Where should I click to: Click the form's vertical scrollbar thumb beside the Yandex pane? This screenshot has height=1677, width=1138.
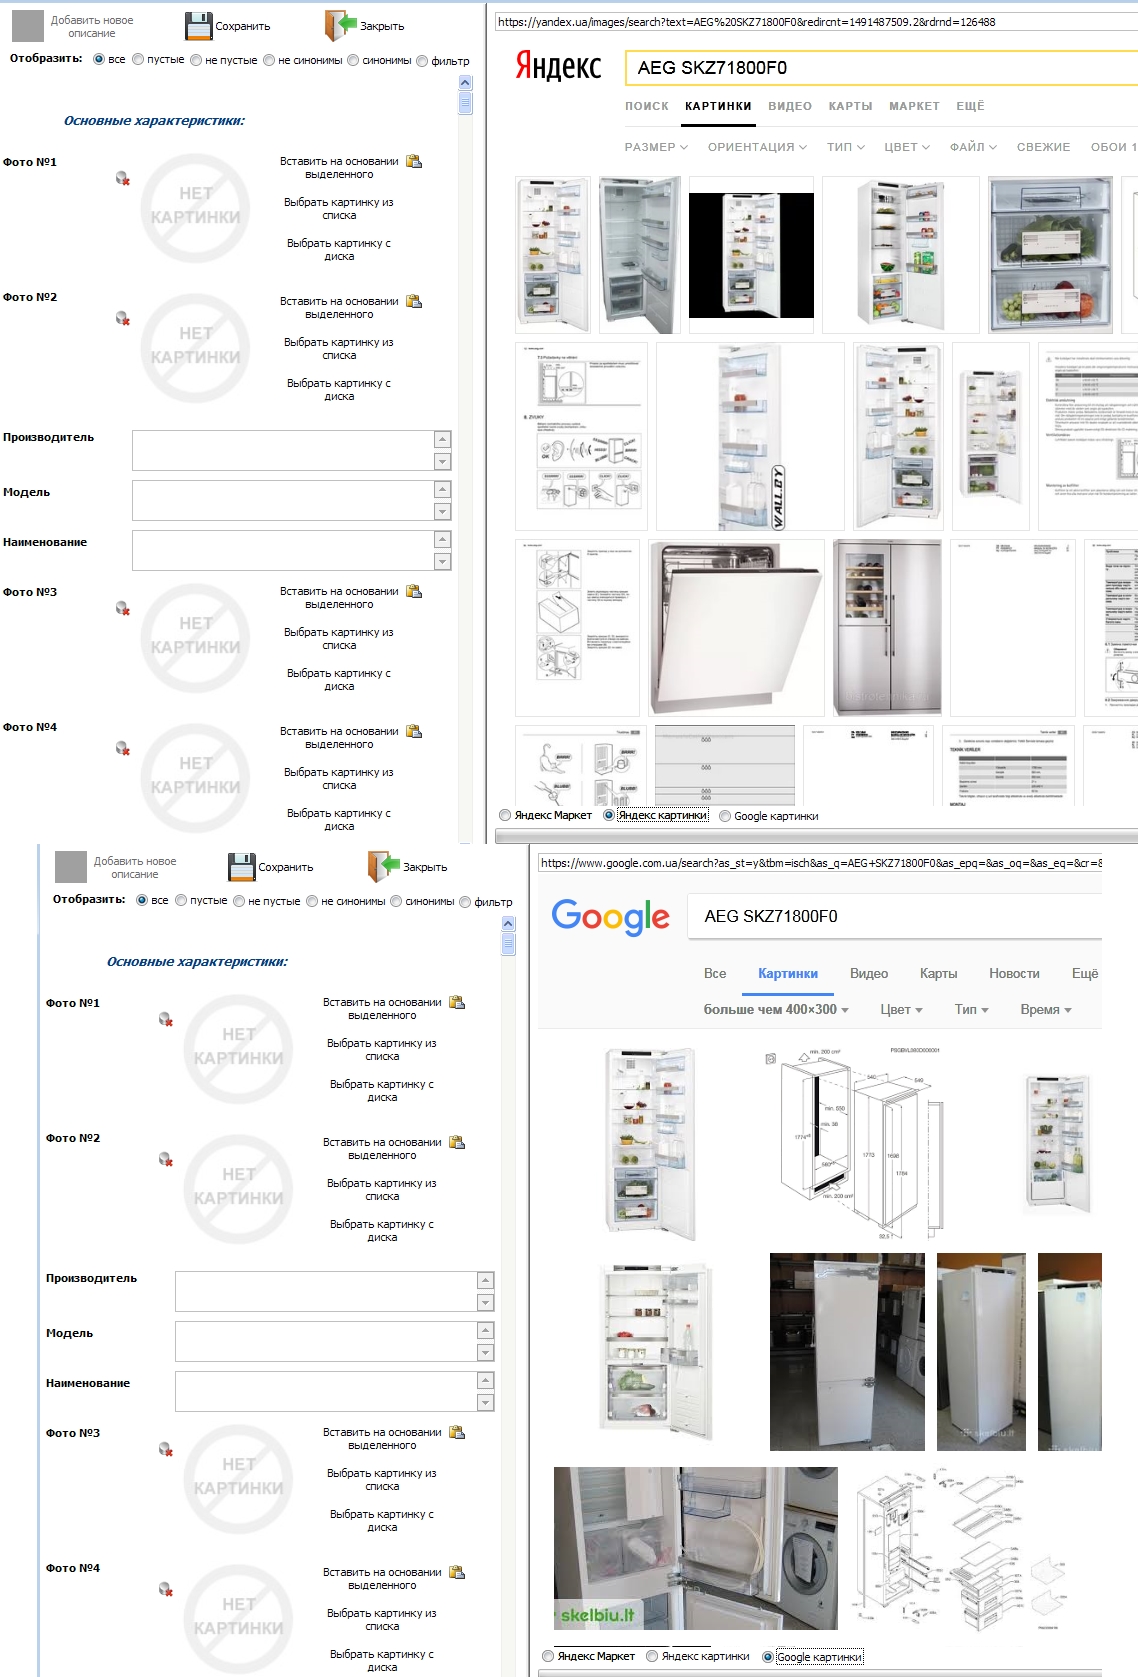465,103
